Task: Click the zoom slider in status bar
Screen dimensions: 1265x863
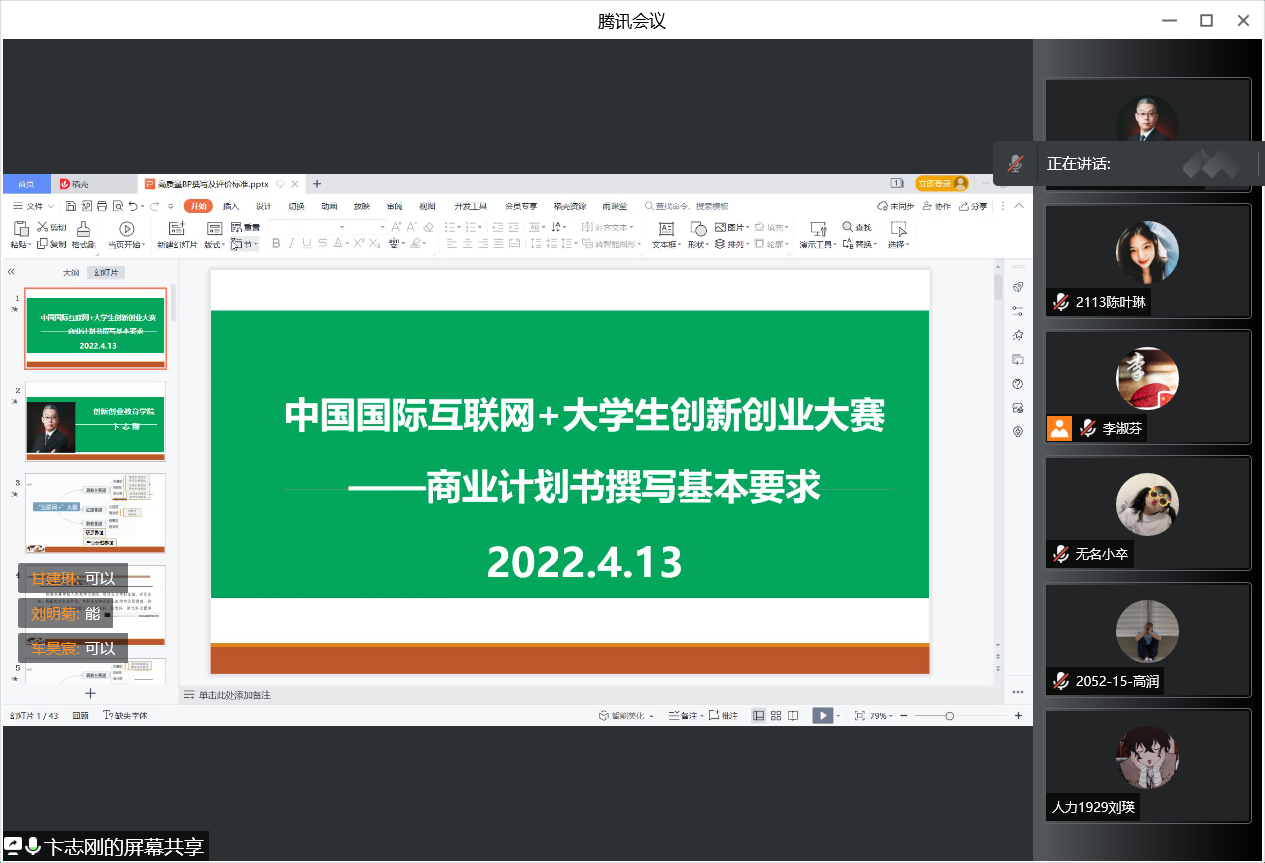Action: (x=949, y=715)
